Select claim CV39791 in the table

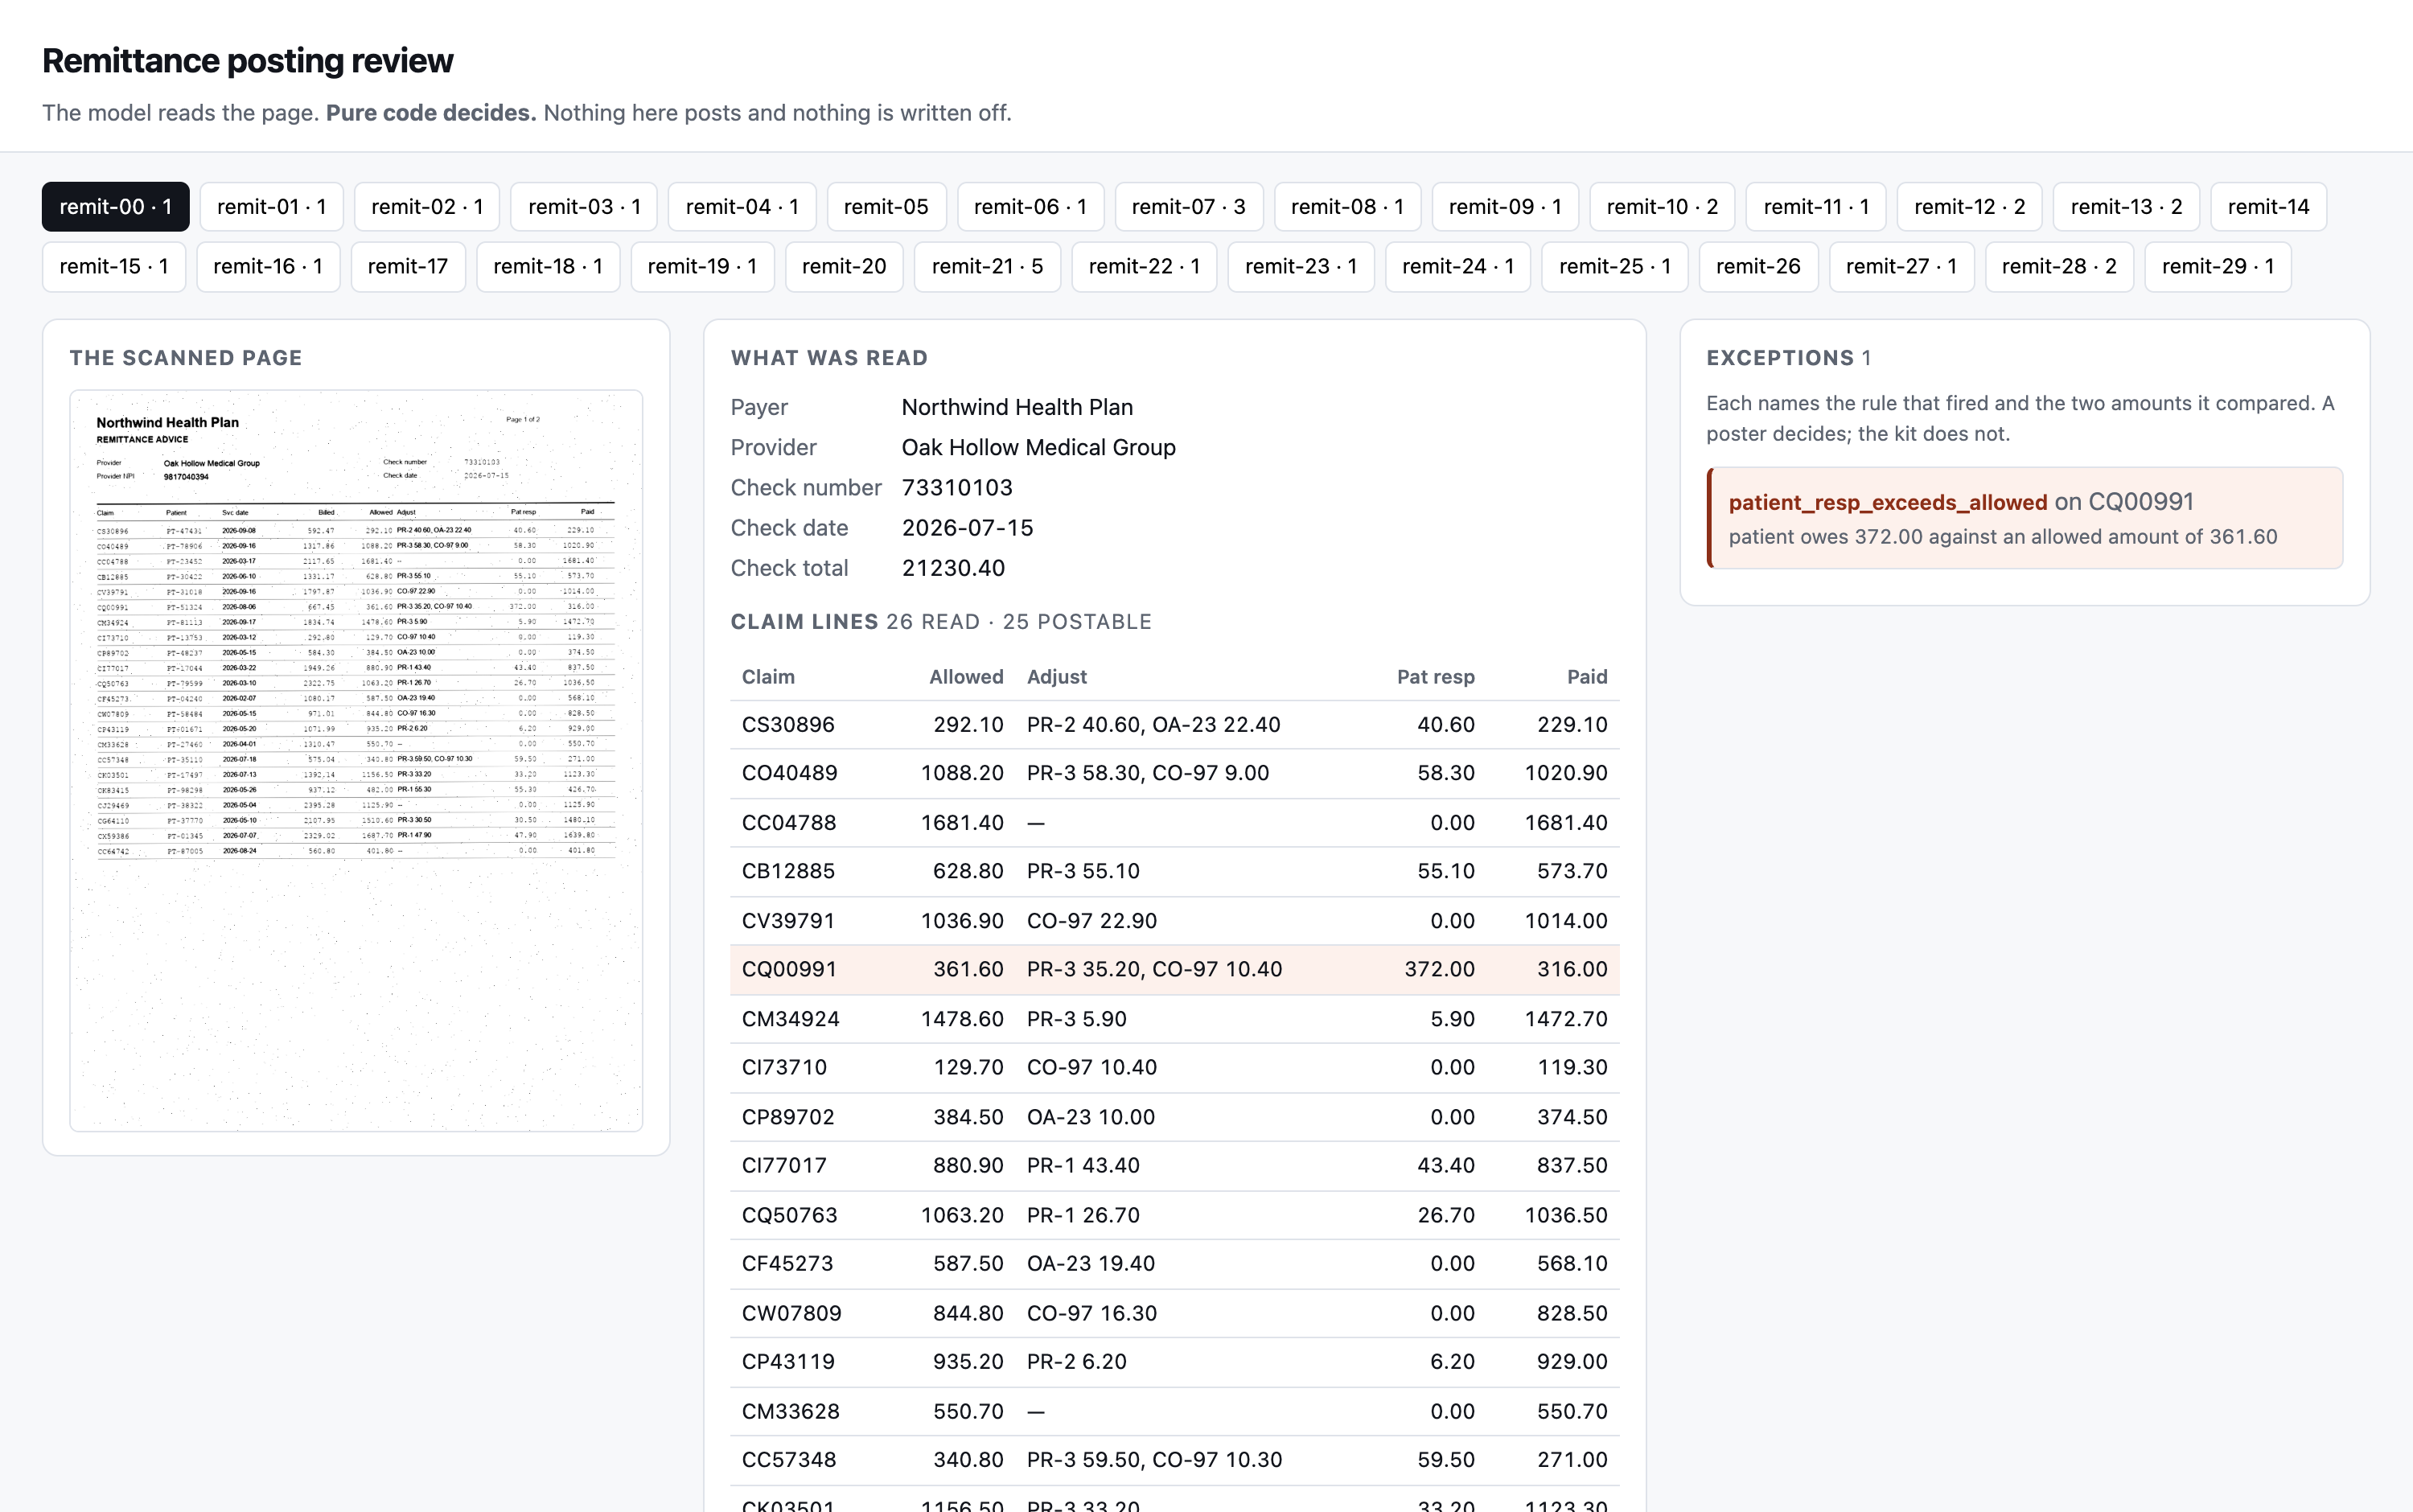(x=1174, y=921)
